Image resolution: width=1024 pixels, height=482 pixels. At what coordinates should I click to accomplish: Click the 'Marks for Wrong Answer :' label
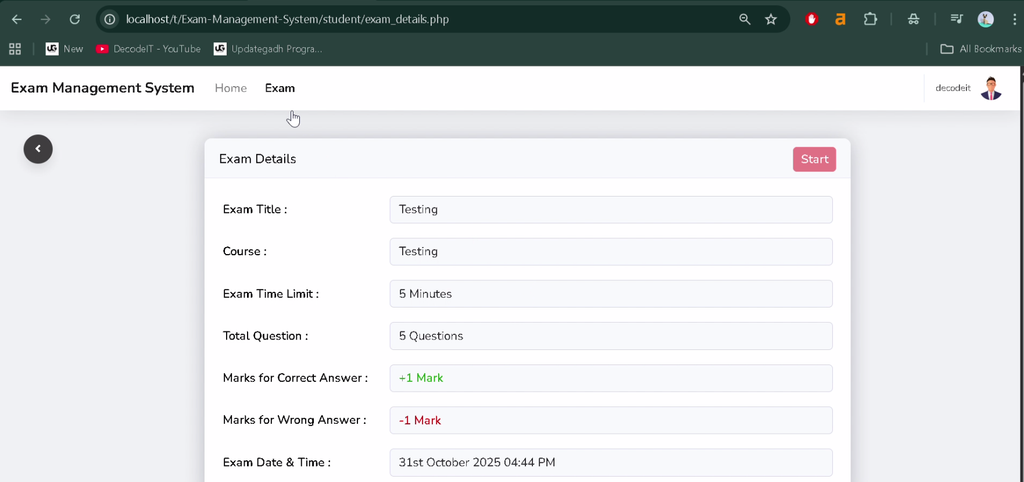pos(295,420)
